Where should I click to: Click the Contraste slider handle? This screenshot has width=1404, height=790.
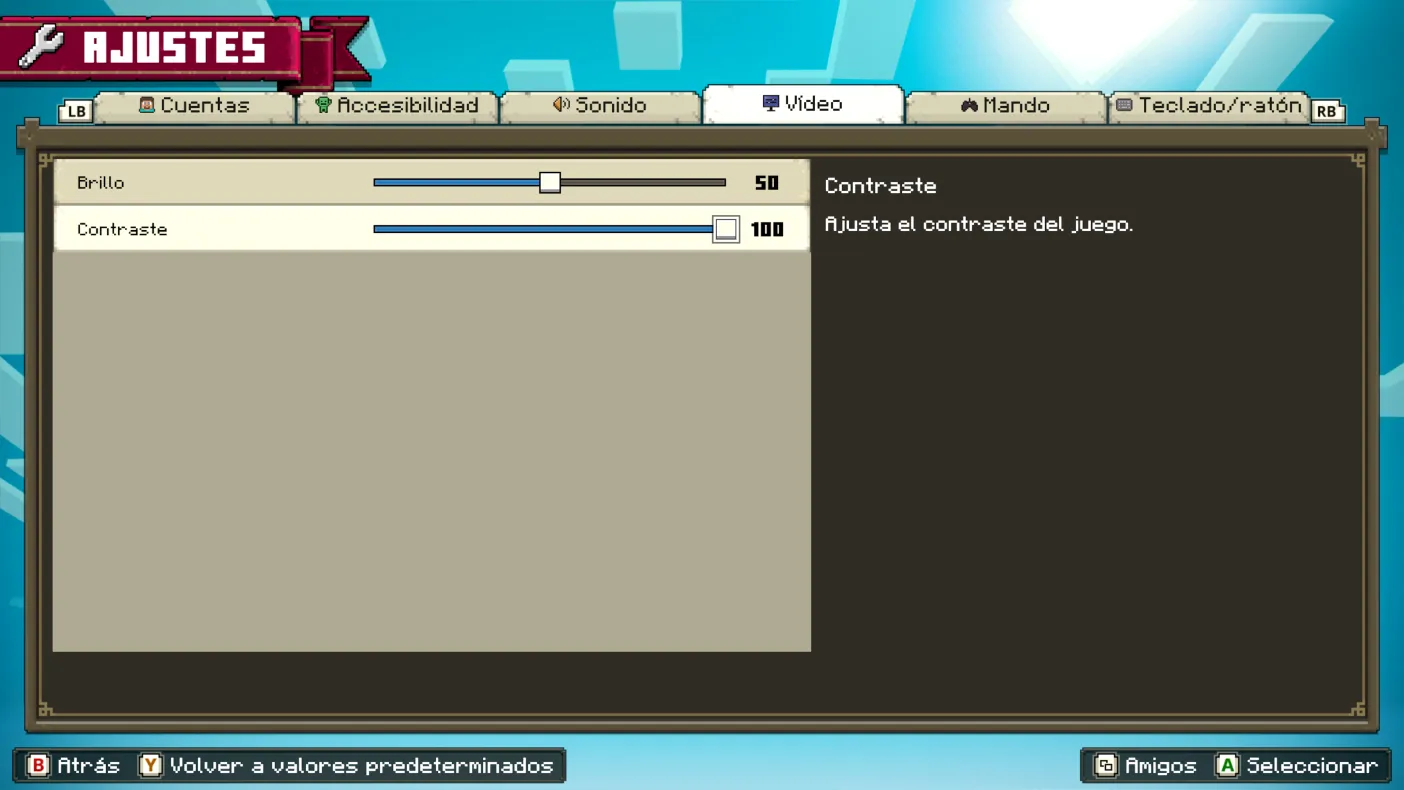[x=726, y=229]
